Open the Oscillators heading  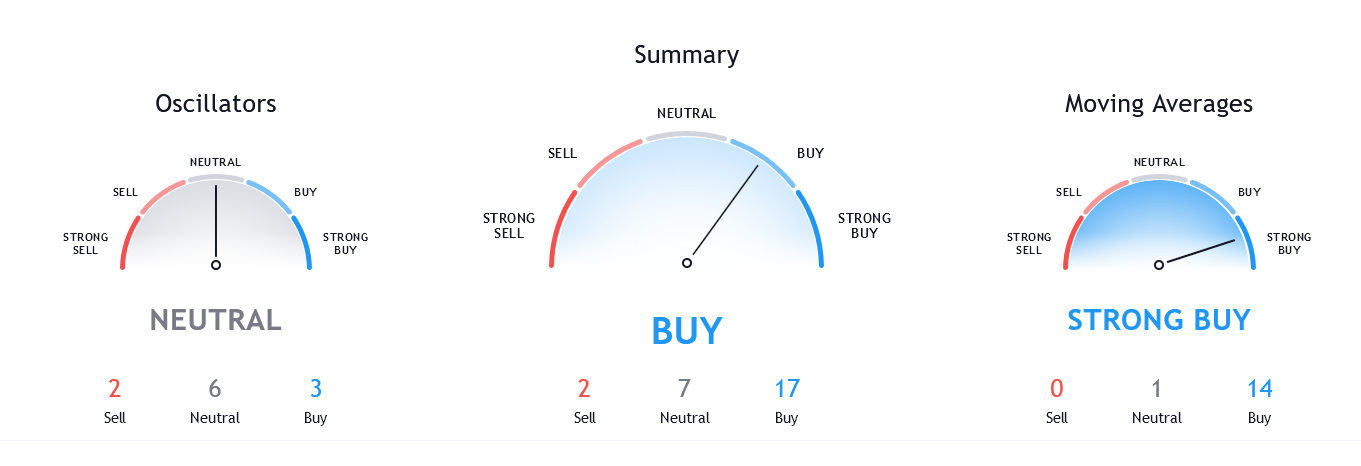point(216,103)
